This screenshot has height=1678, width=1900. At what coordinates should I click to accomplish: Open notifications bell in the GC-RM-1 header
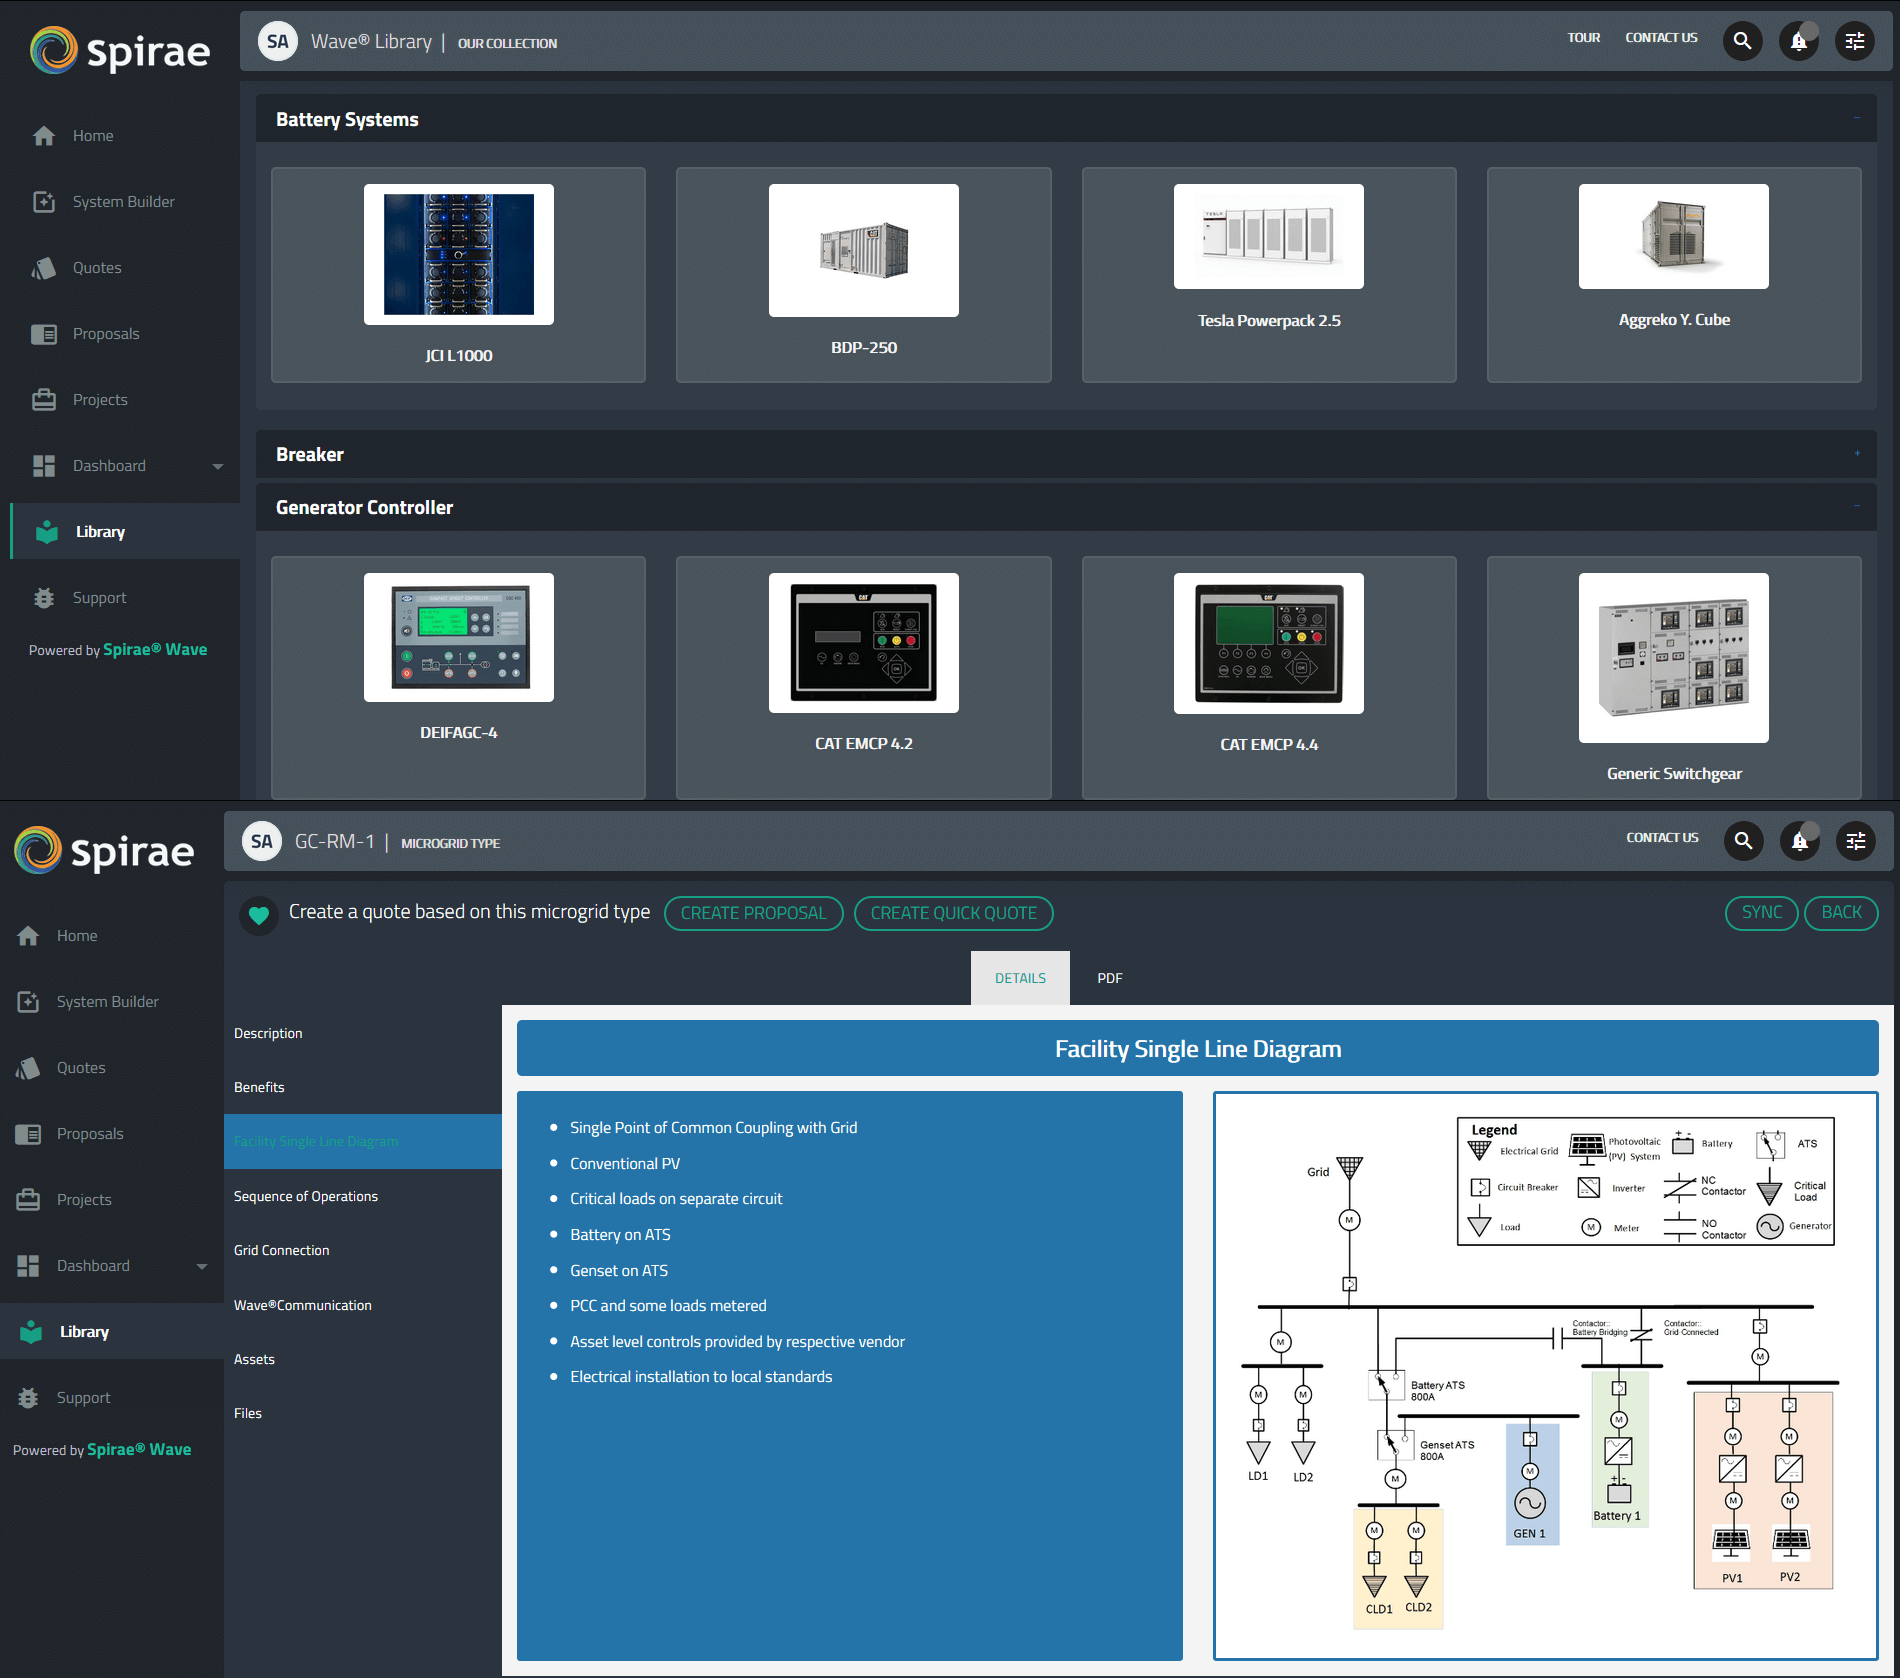pyautogui.click(x=1799, y=841)
